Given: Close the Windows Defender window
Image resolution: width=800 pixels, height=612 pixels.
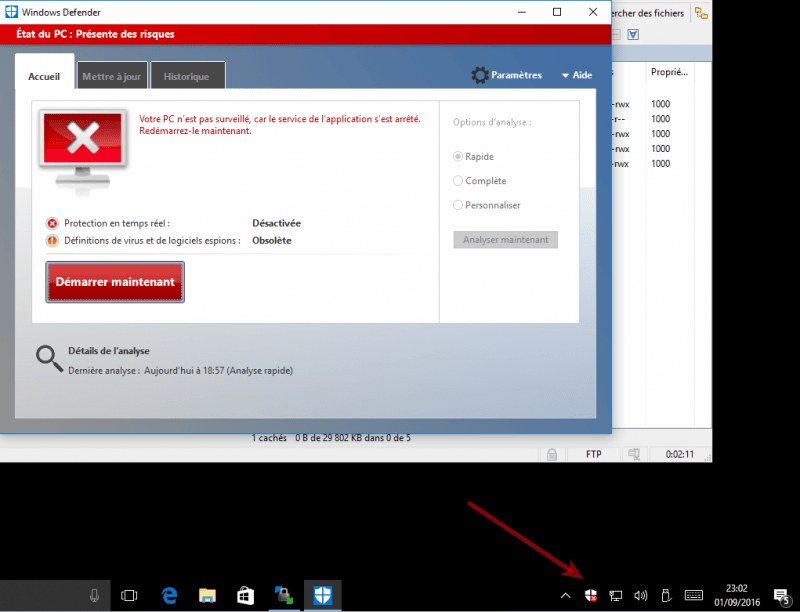Looking at the screenshot, I should pos(593,12).
